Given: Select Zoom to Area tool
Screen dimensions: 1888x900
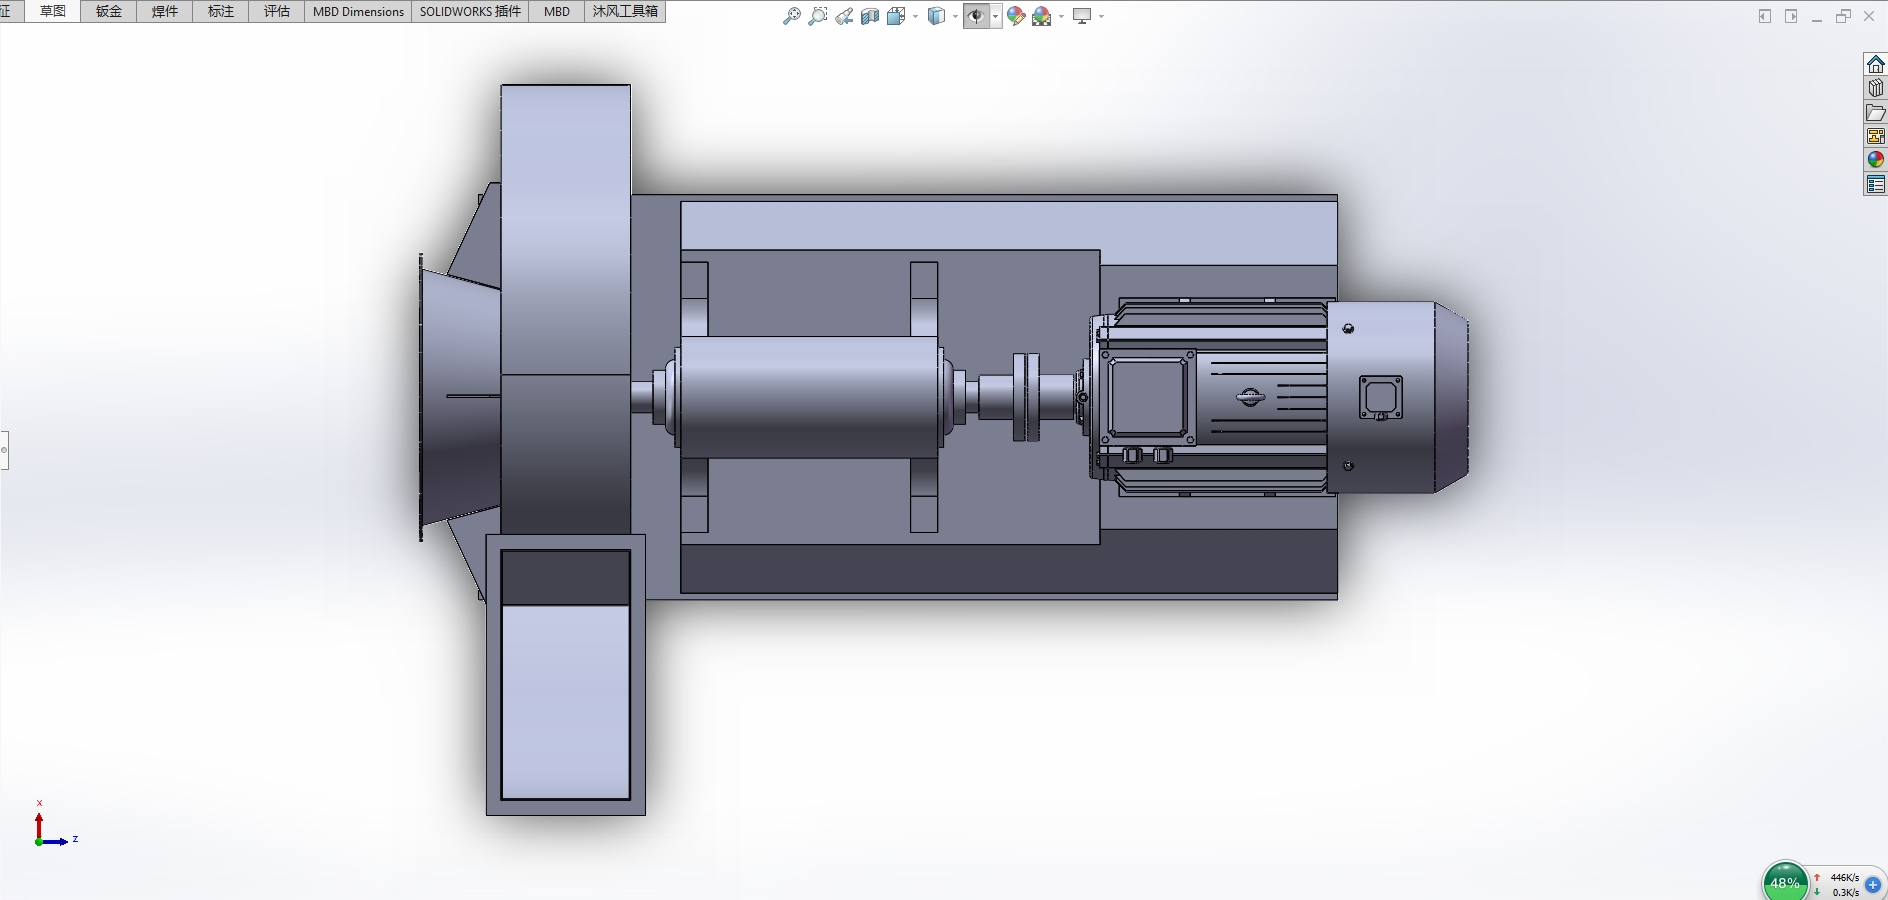Looking at the screenshot, I should (x=818, y=16).
